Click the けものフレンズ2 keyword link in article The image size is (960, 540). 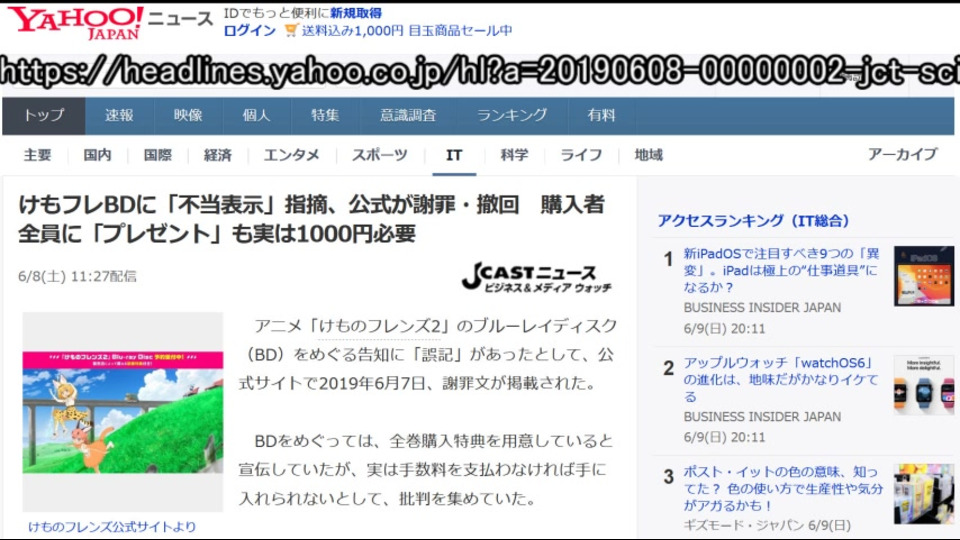tap(380, 326)
